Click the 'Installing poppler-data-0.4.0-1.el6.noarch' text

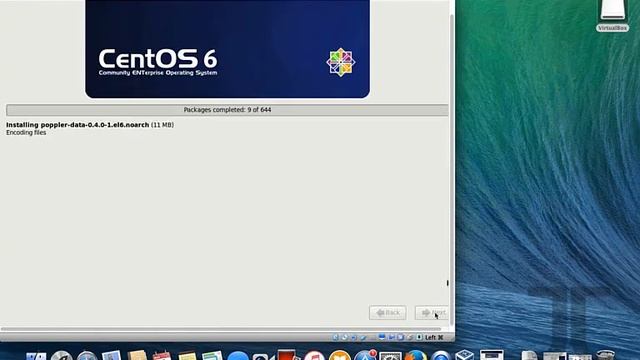[x=78, y=125]
